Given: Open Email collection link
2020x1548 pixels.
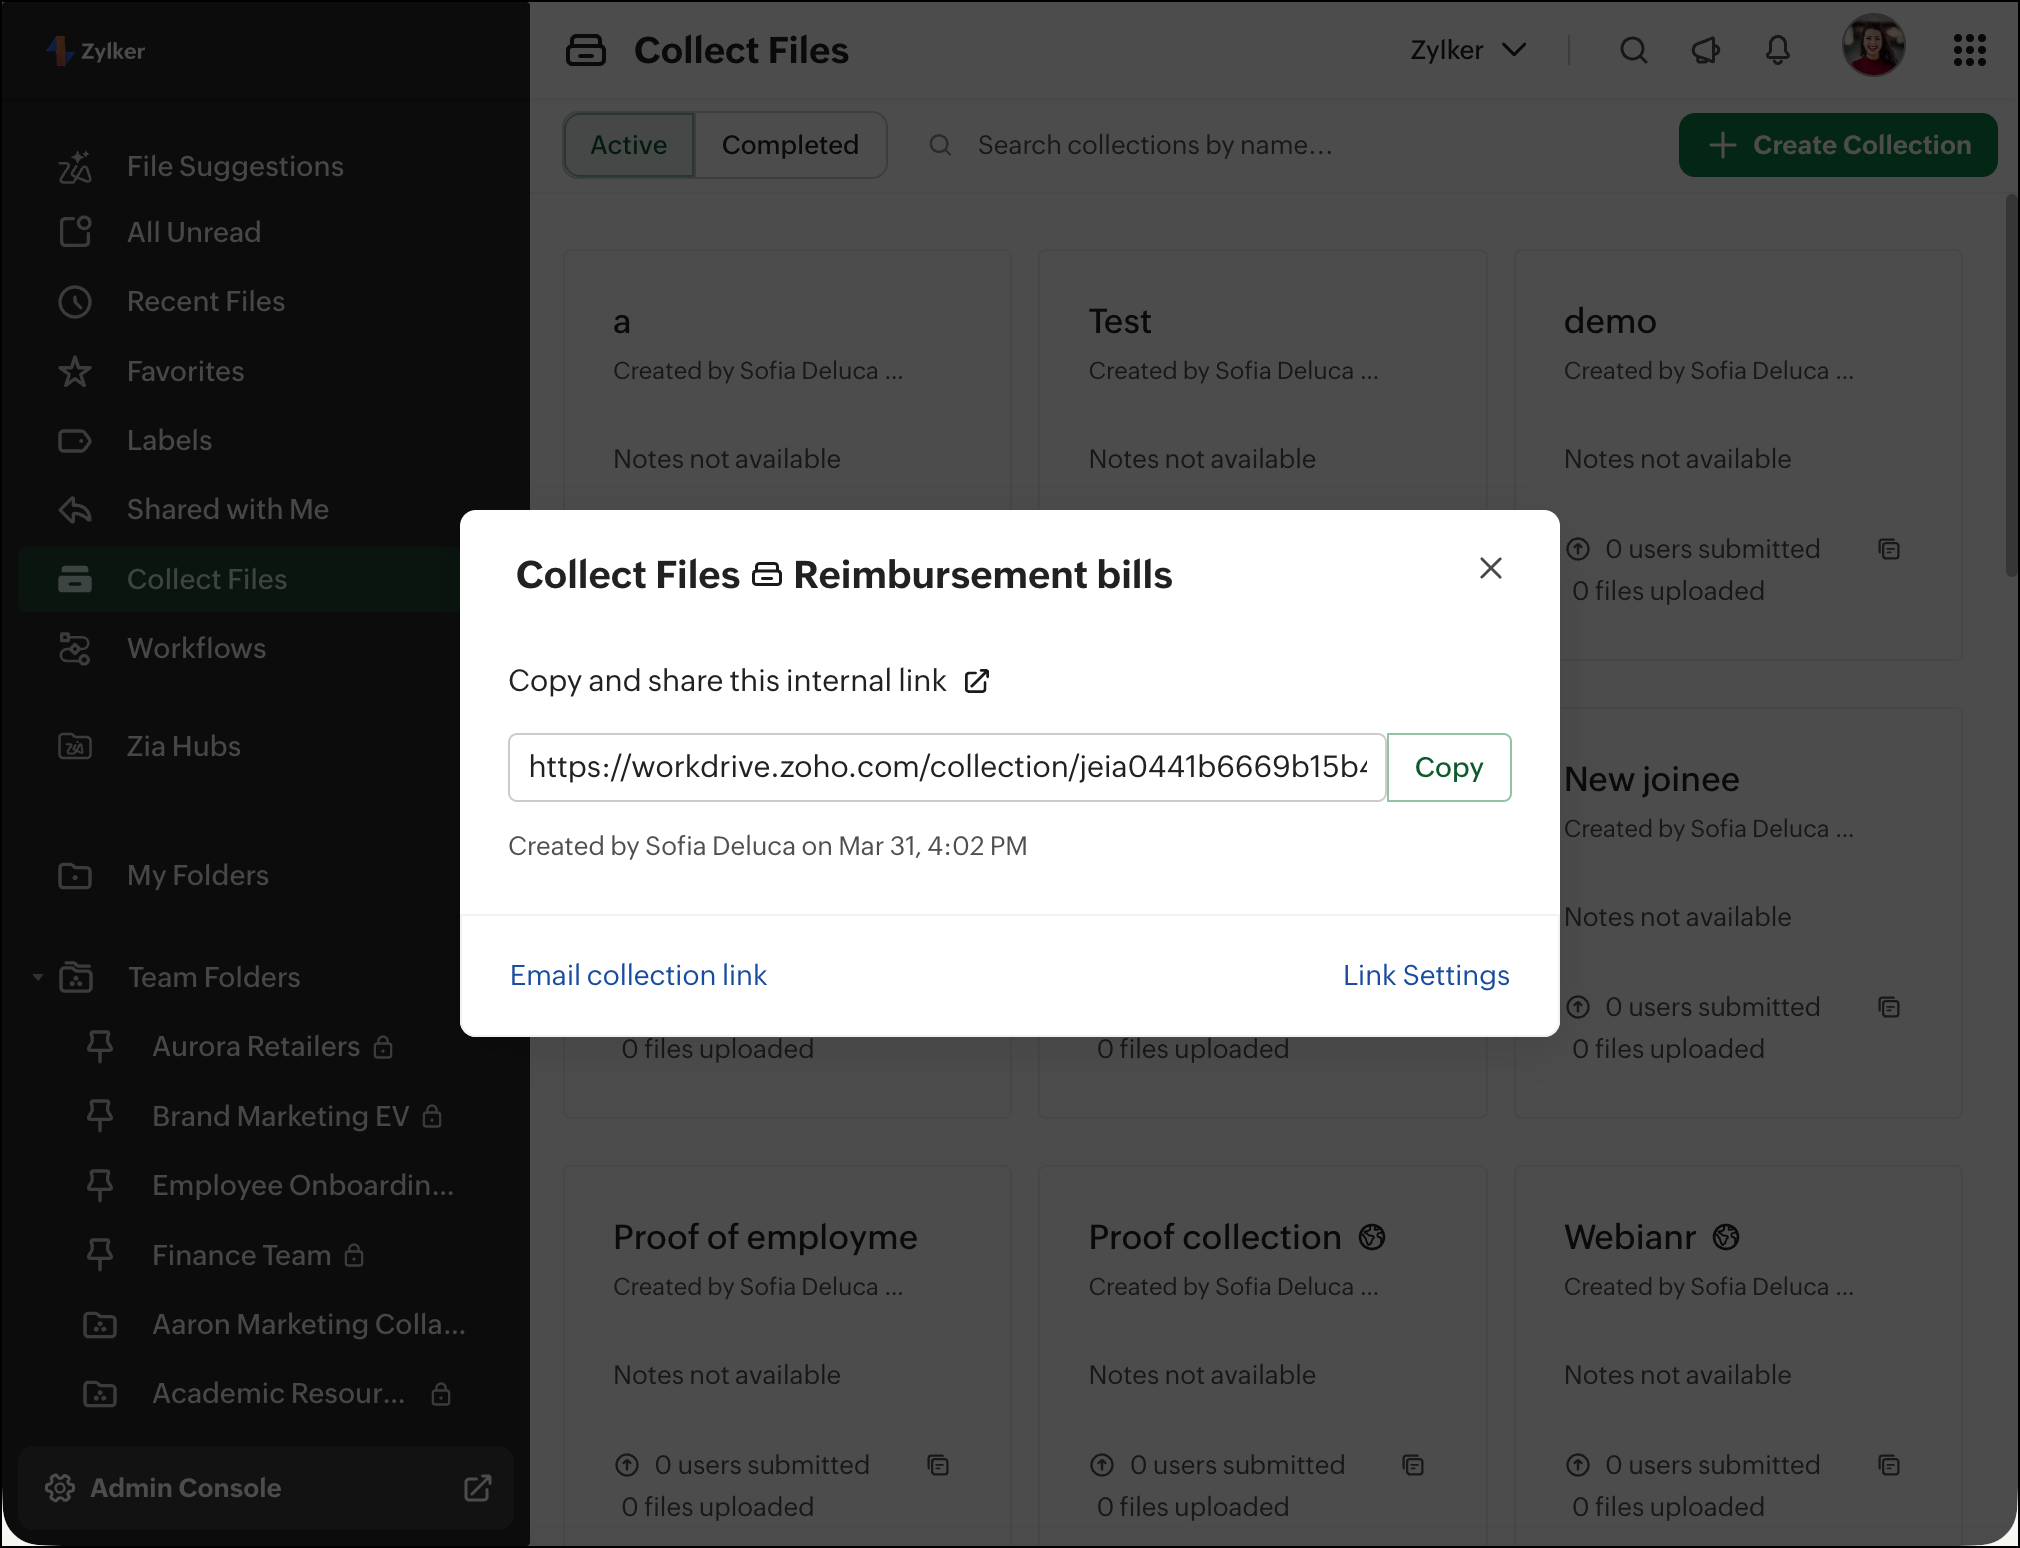Looking at the screenshot, I should [x=638, y=975].
